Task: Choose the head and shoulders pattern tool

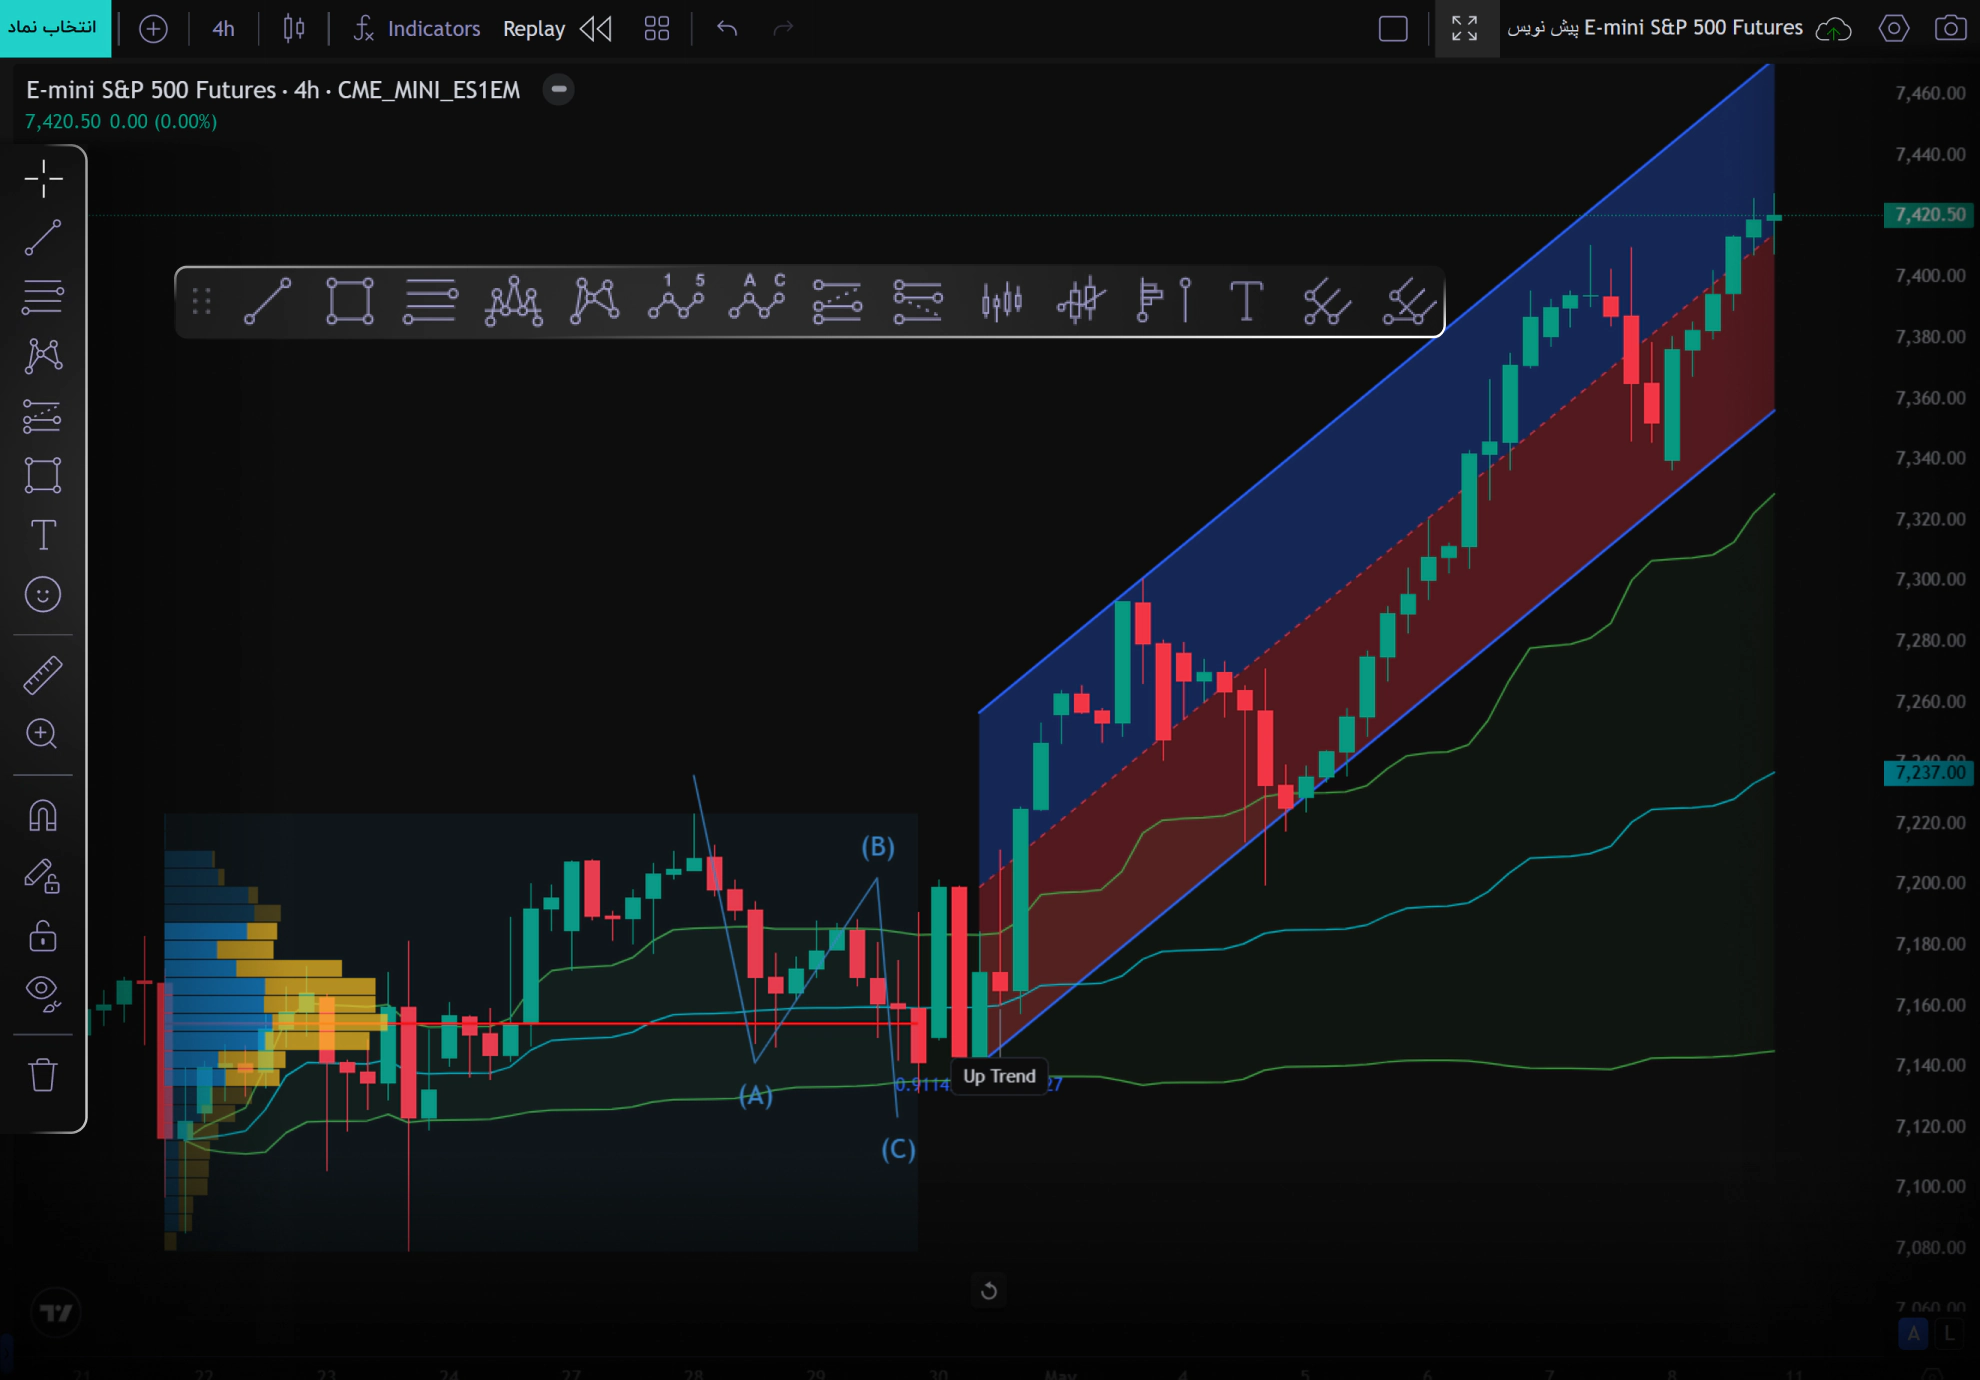Action: [x=514, y=301]
